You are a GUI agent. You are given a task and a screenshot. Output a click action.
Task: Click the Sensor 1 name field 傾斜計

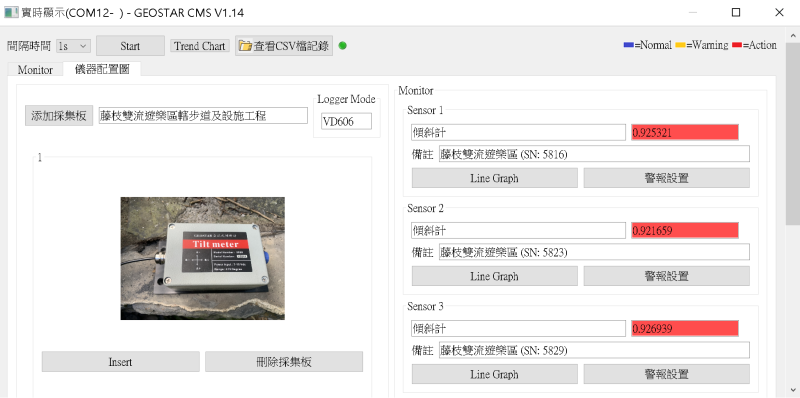pos(518,133)
